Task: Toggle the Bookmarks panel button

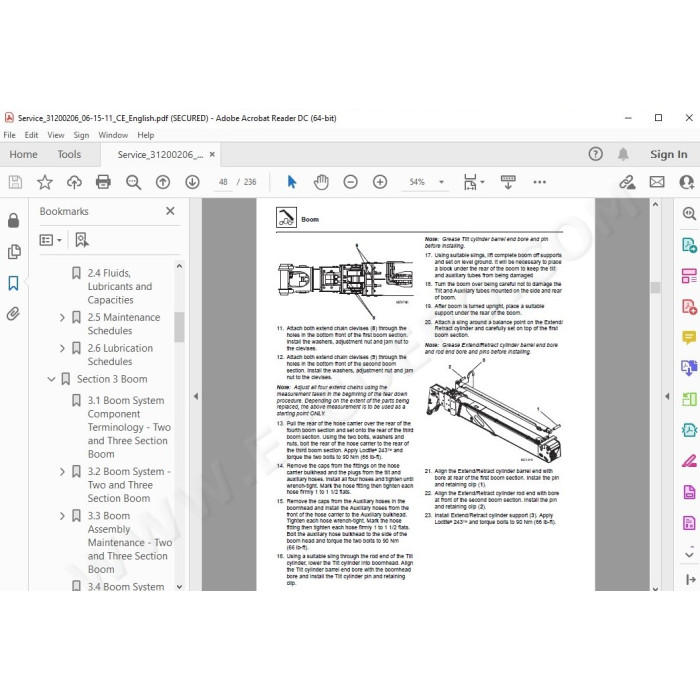Action: 13,283
